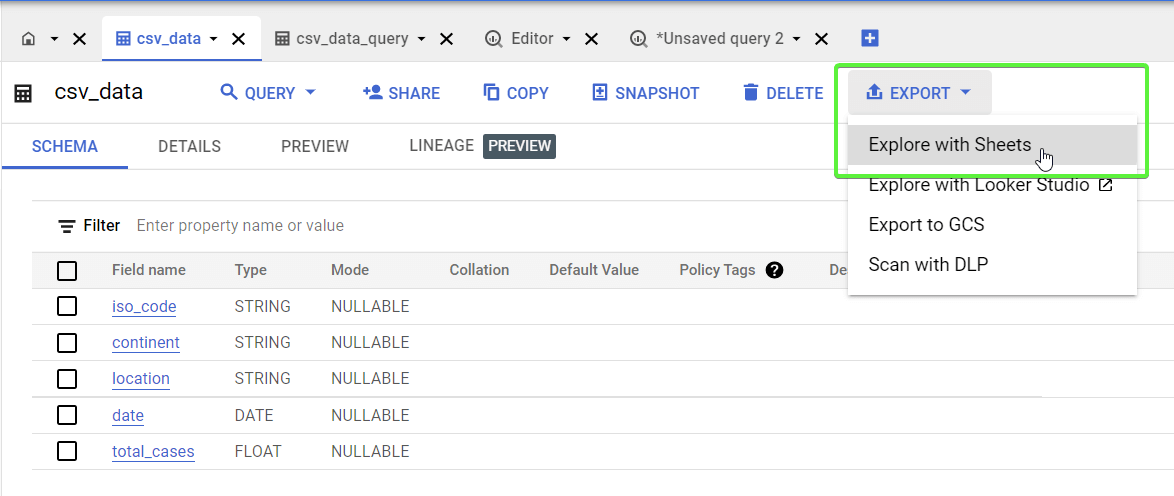
Task: Choose Scan with DLP
Action: tap(992, 264)
